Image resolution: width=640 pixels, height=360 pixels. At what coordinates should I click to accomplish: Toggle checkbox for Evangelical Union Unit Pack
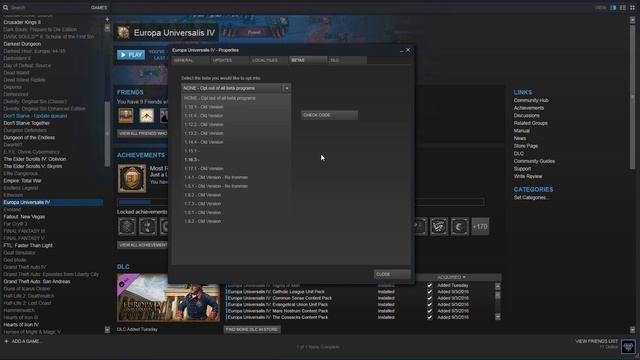click(429, 304)
